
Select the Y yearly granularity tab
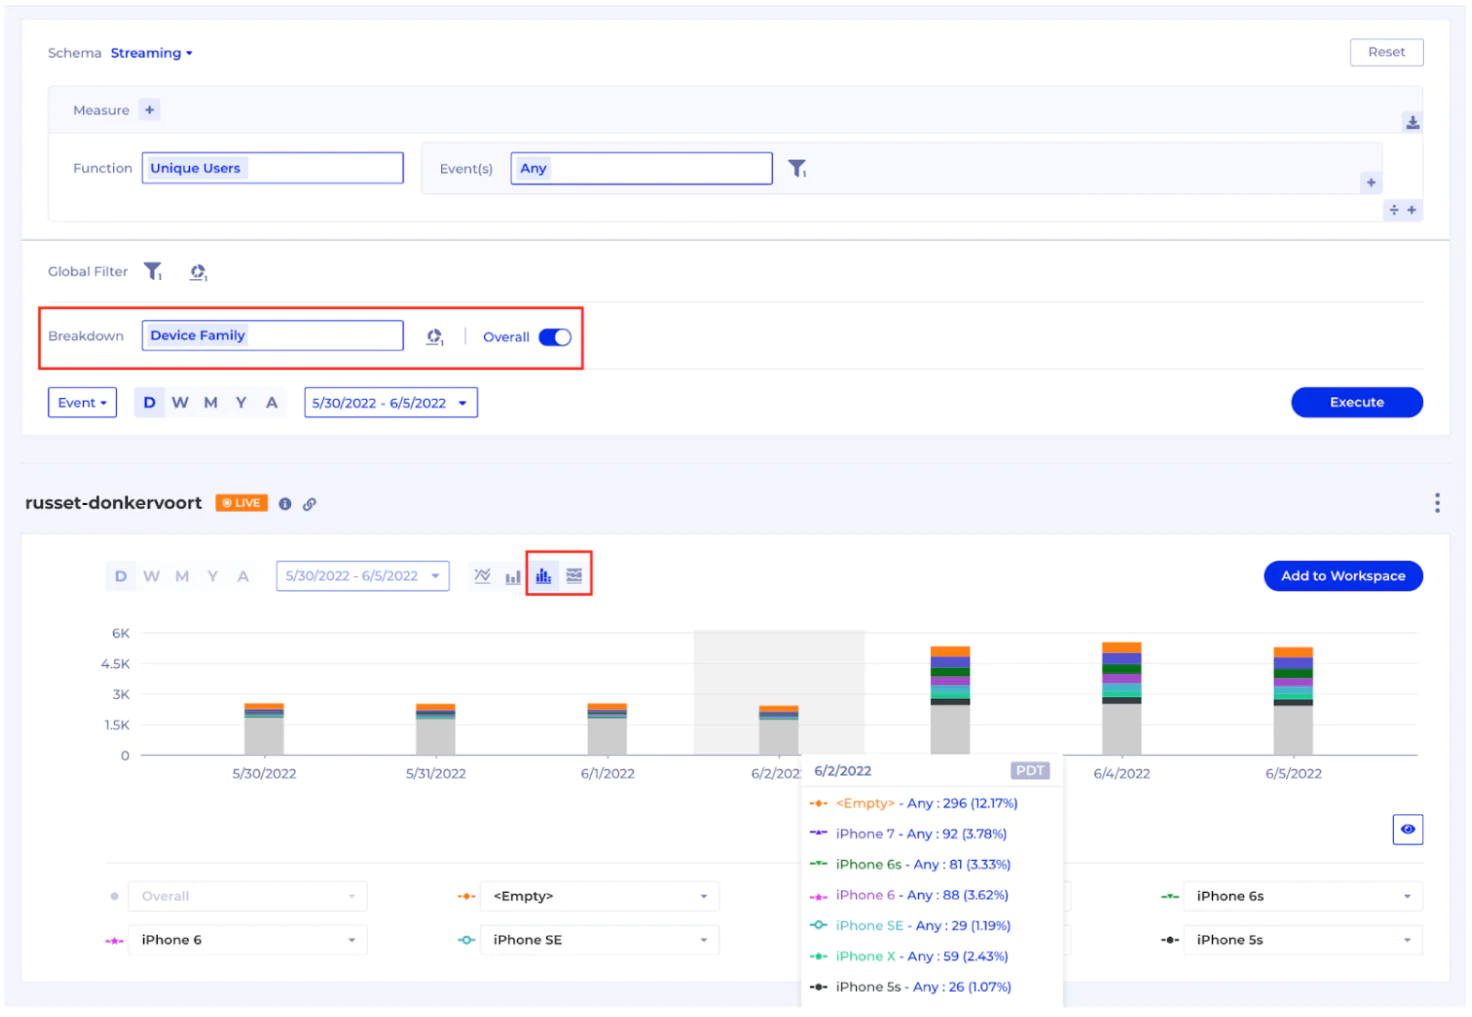coord(241,402)
